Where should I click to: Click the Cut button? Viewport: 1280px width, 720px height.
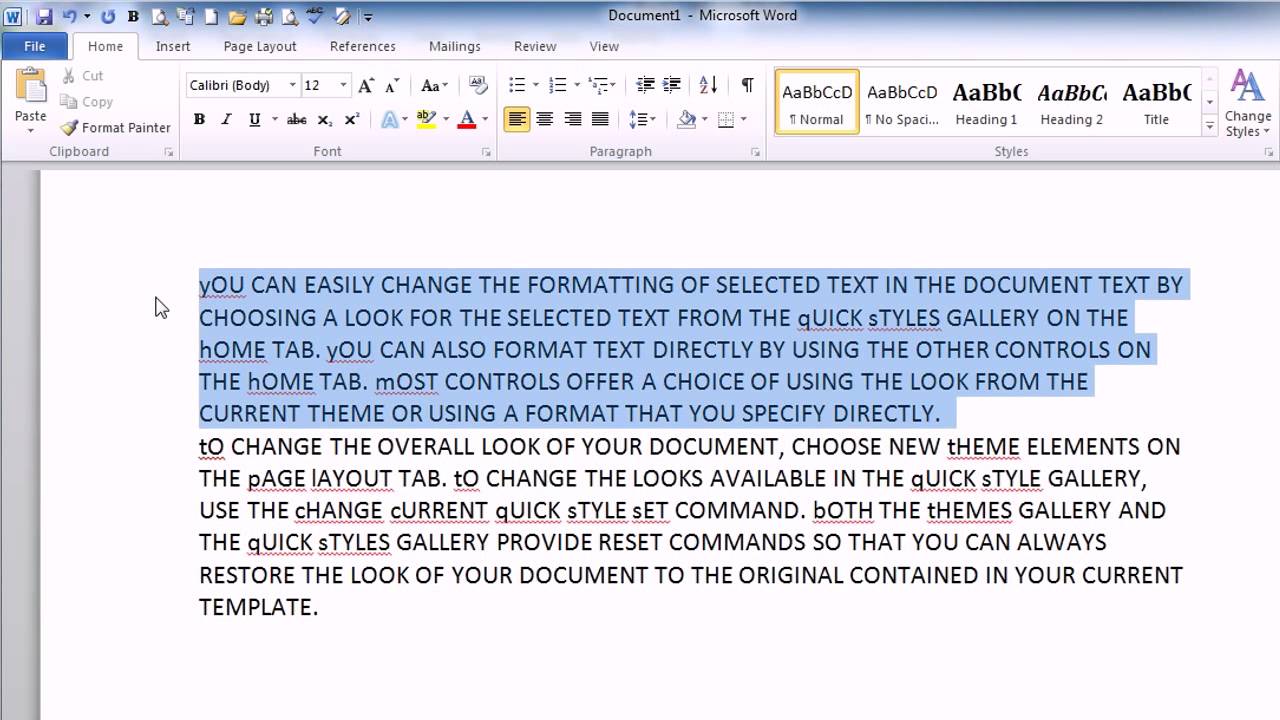tap(82, 76)
